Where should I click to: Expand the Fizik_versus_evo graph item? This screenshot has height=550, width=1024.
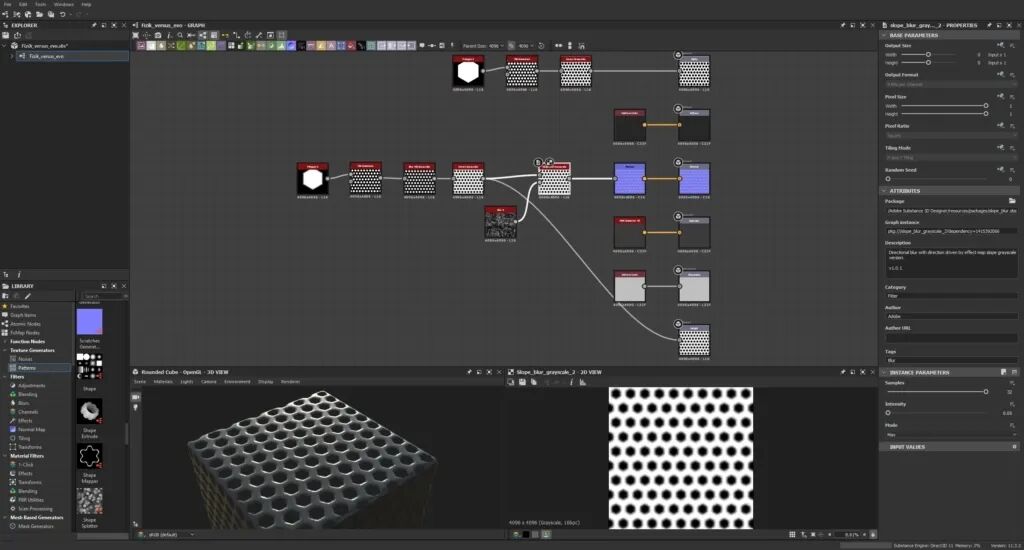coord(12,56)
